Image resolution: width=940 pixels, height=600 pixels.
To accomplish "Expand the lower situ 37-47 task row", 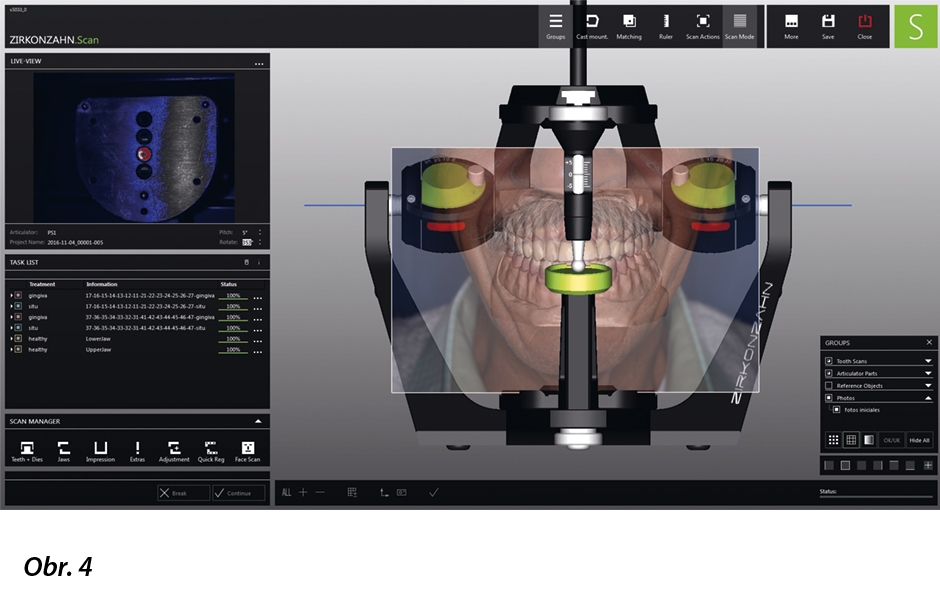I will coord(11,328).
